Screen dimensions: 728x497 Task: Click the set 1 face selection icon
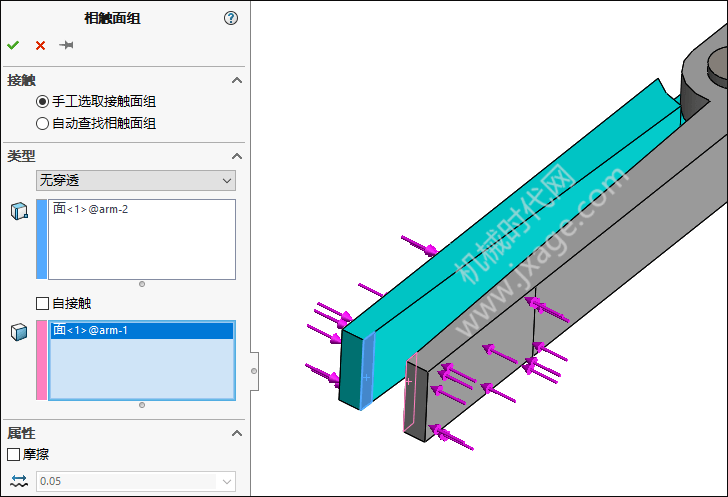tap(19, 211)
